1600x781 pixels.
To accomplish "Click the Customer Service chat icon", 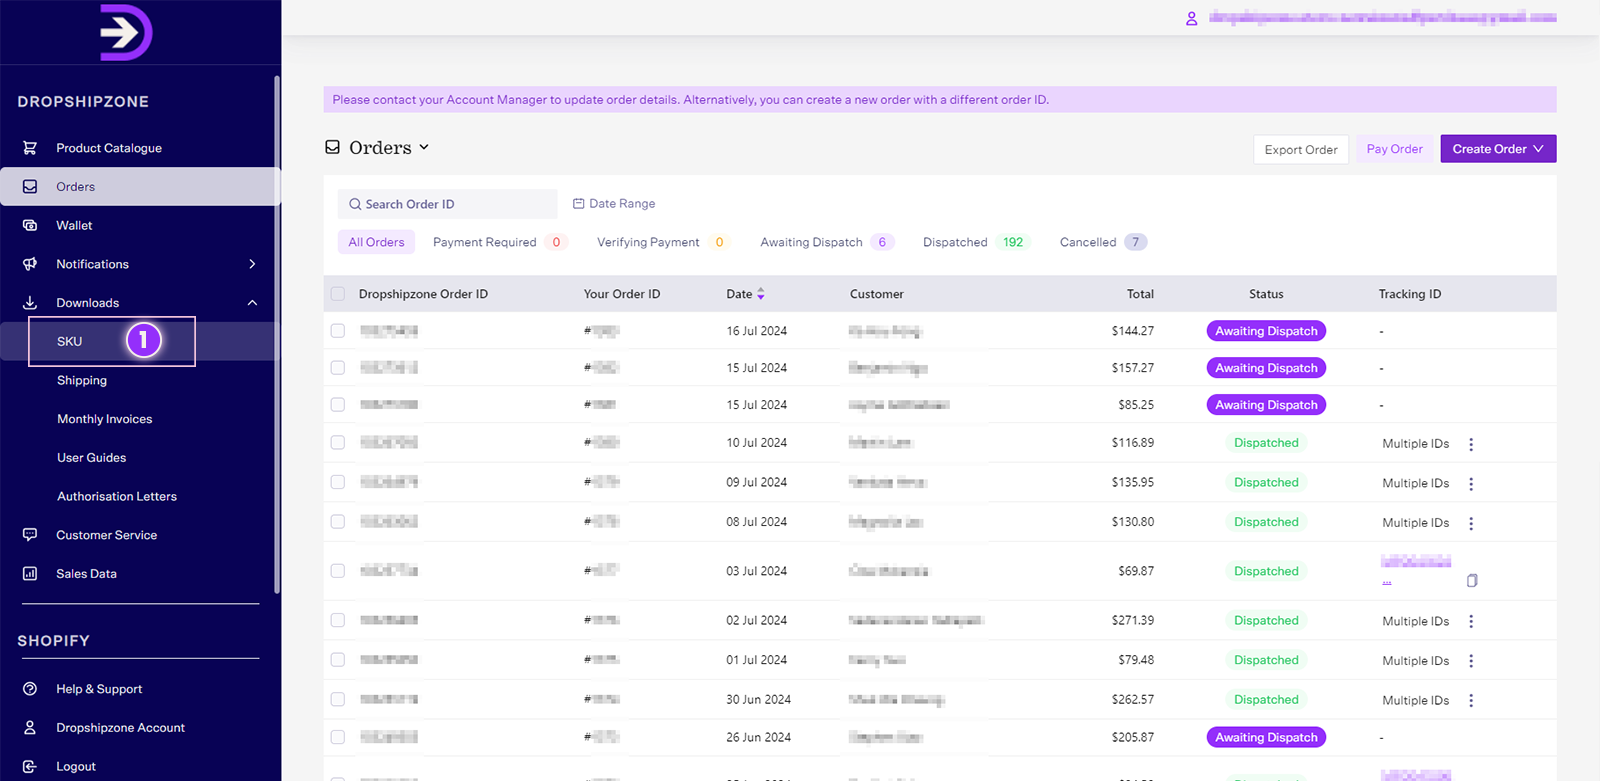I will [30, 535].
